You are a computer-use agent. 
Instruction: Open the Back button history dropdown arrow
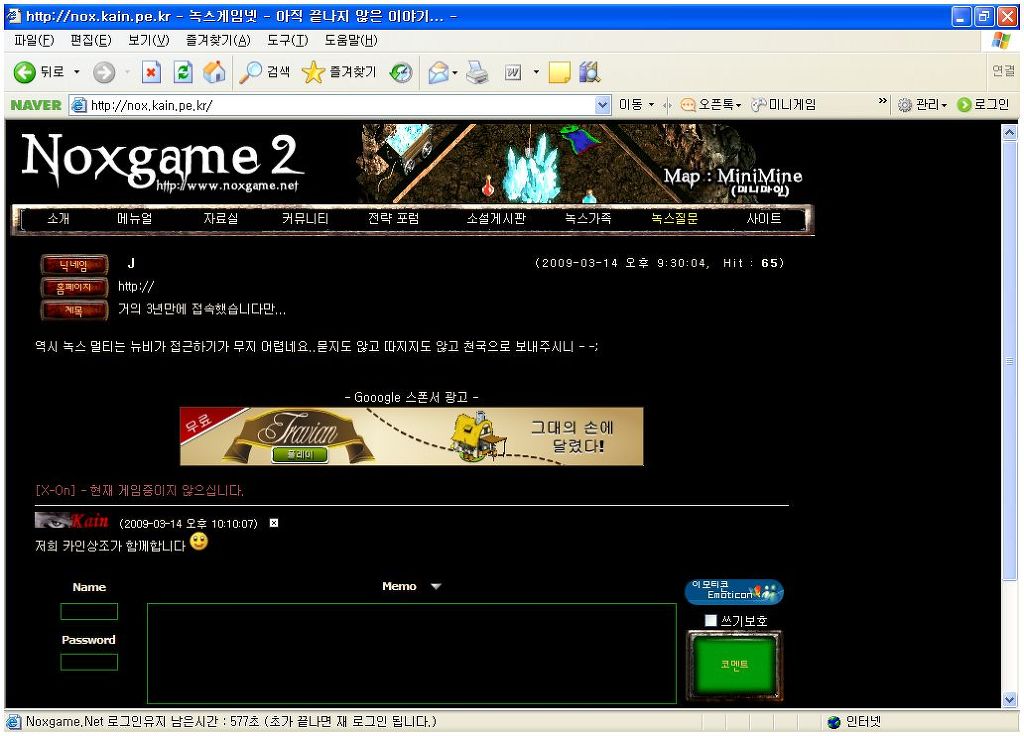[x=76, y=72]
